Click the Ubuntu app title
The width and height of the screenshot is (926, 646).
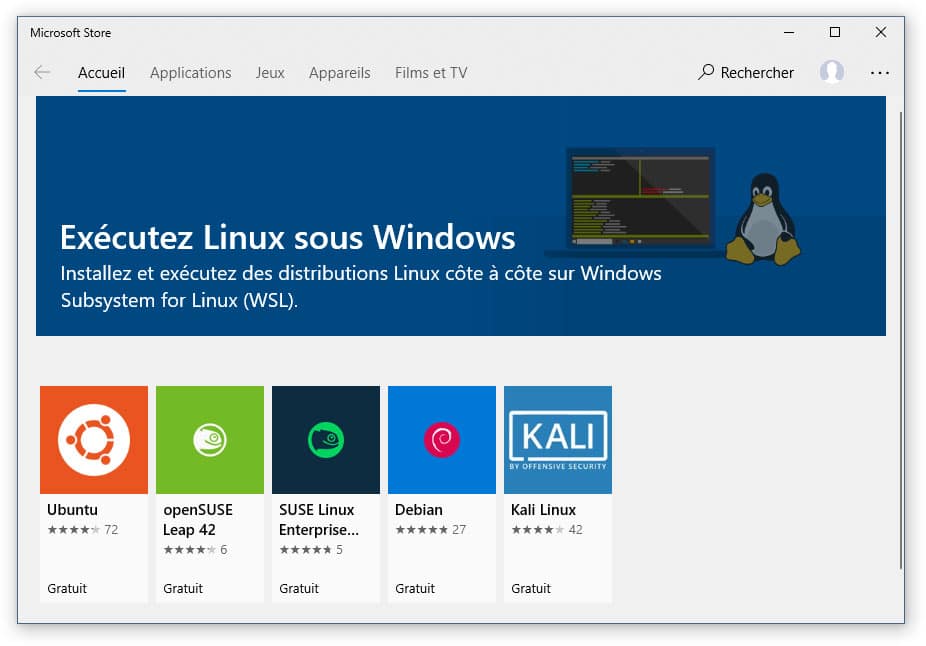coord(73,510)
